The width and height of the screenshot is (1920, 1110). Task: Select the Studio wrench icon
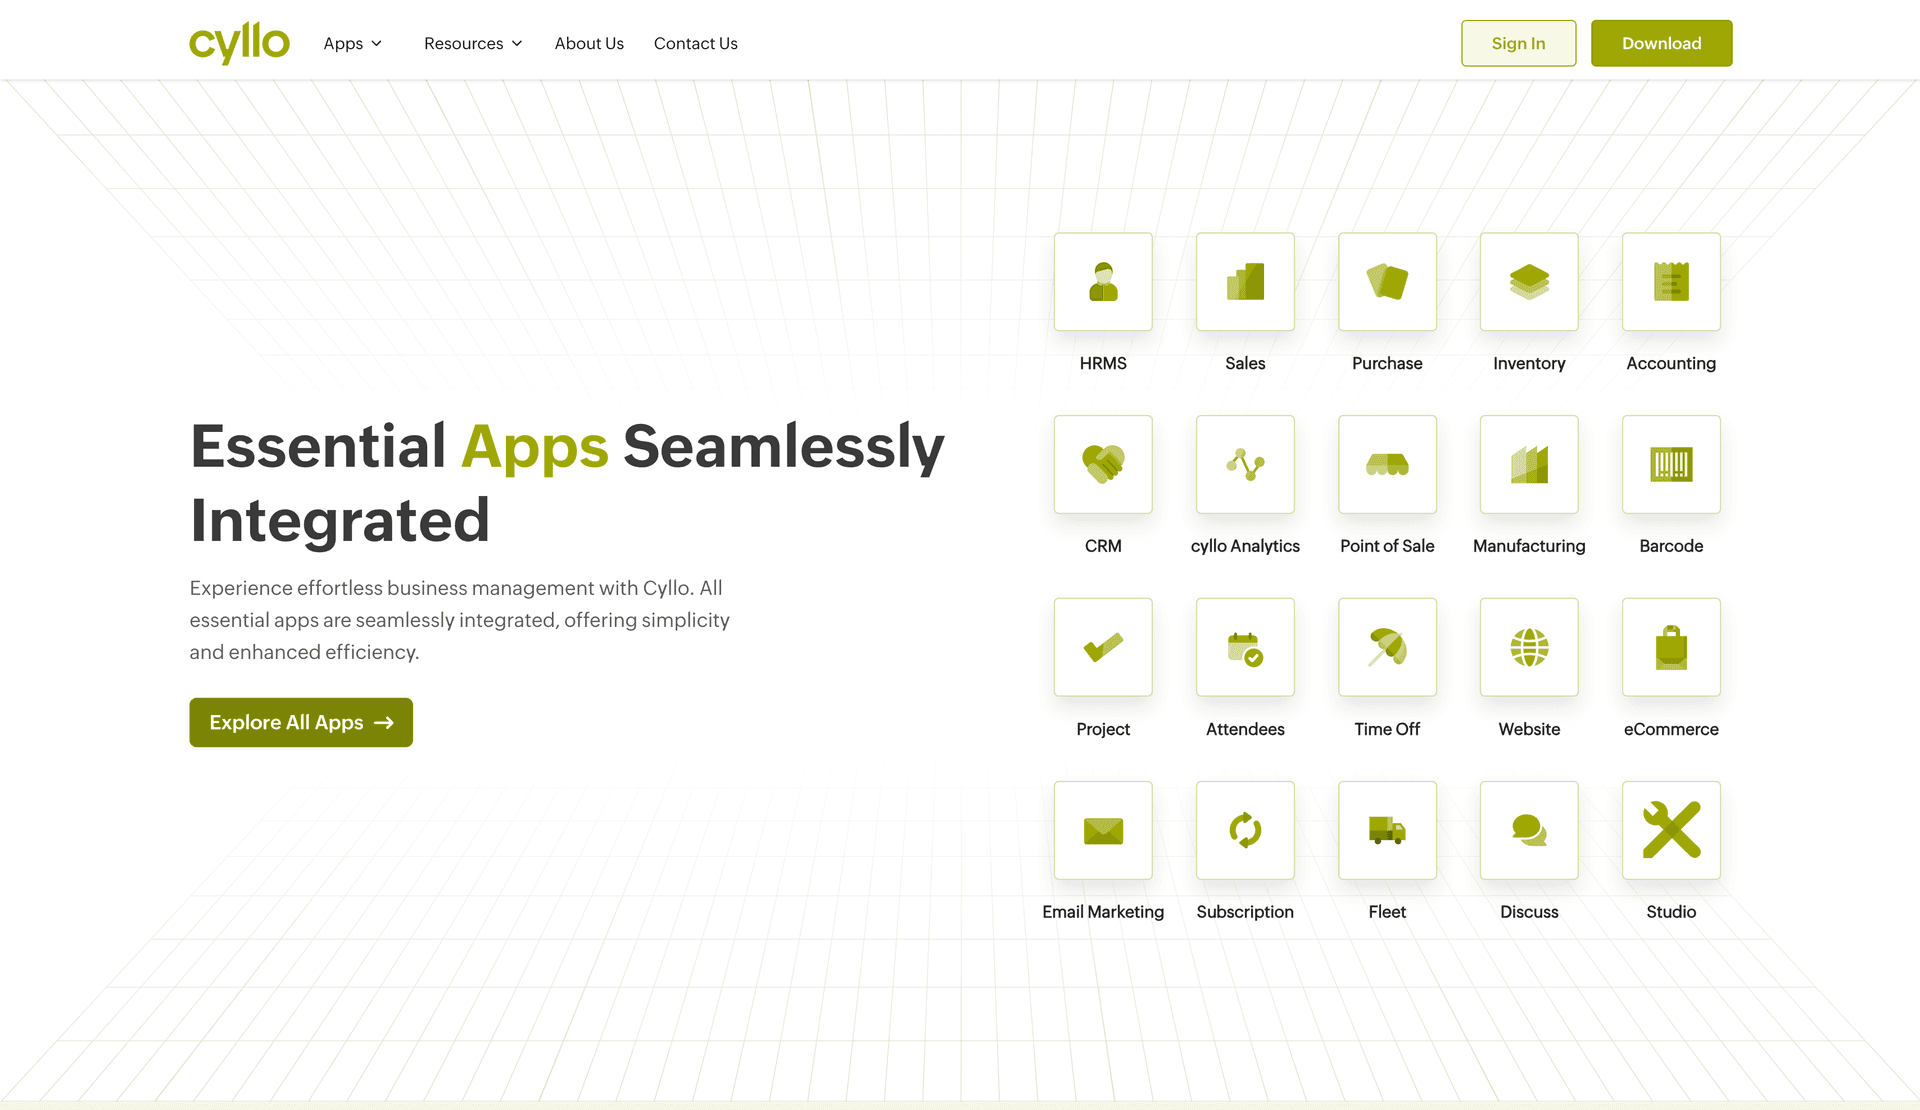click(x=1670, y=830)
